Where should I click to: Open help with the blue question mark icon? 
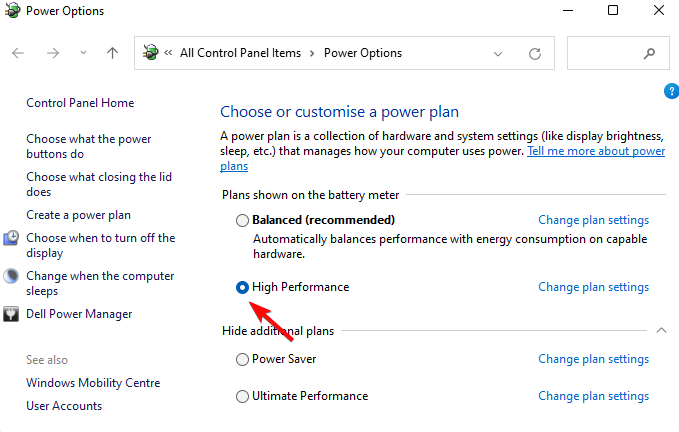[671, 91]
